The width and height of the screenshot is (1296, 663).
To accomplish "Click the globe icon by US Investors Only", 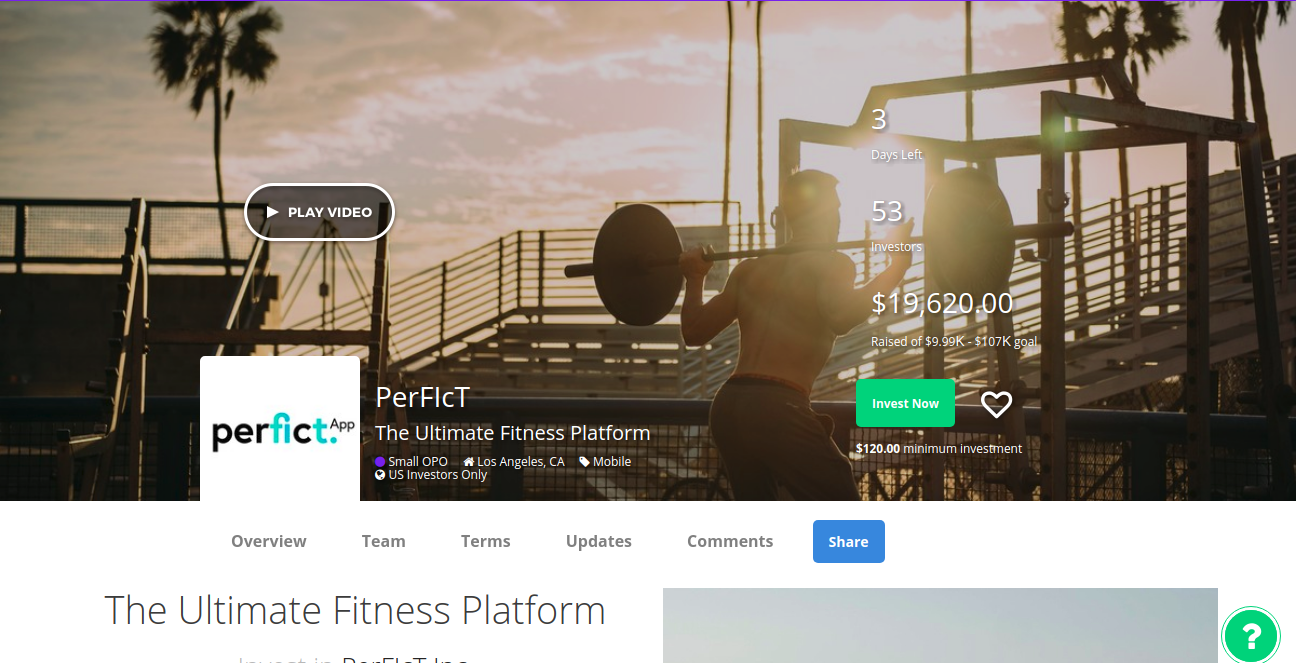I will point(380,475).
